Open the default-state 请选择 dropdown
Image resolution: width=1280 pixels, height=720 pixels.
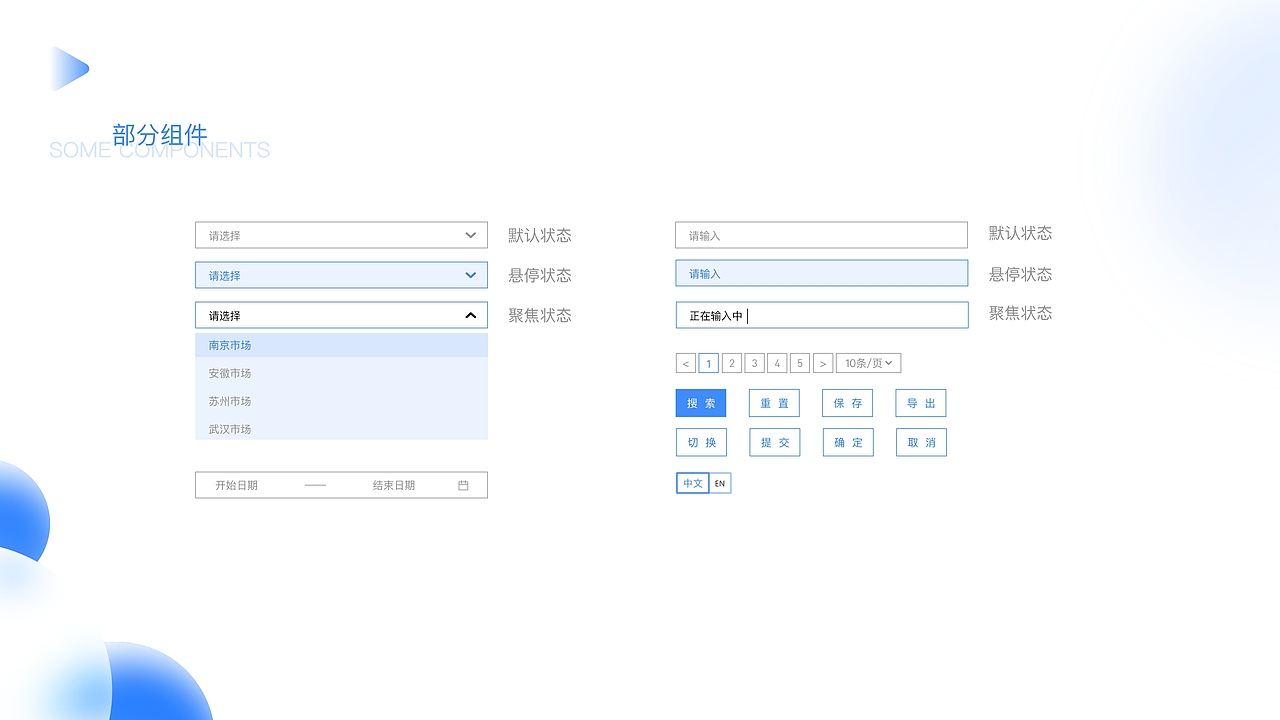pyautogui.click(x=341, y=235)
